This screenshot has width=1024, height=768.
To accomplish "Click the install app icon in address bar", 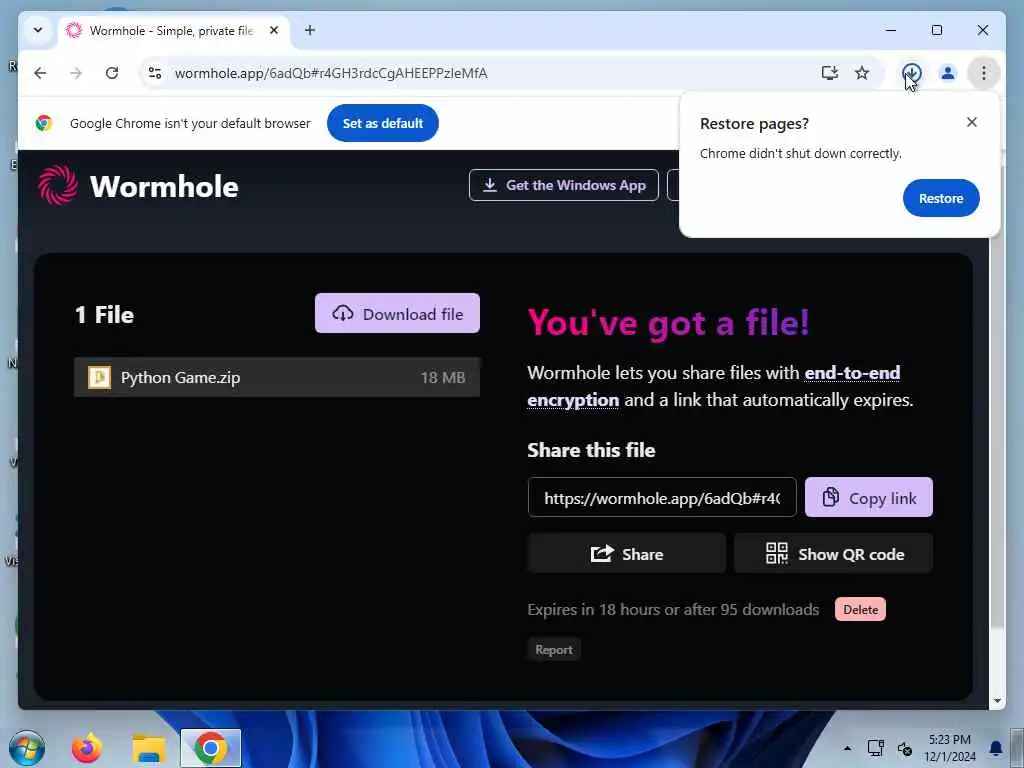I will coord(829,73).
